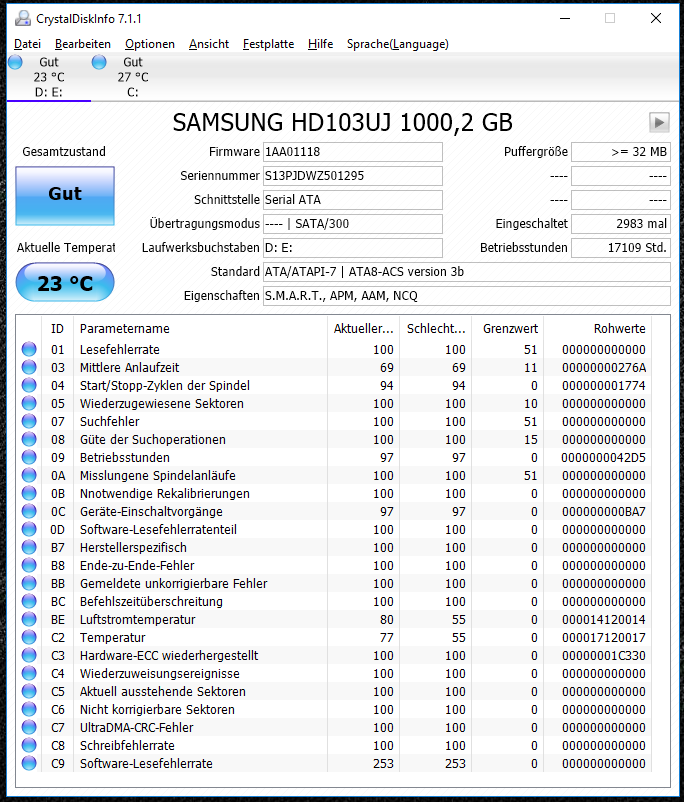Click status icon of Befehlszeitüberschreitung row
The image size is (687, 802).
tap(29, 601)
